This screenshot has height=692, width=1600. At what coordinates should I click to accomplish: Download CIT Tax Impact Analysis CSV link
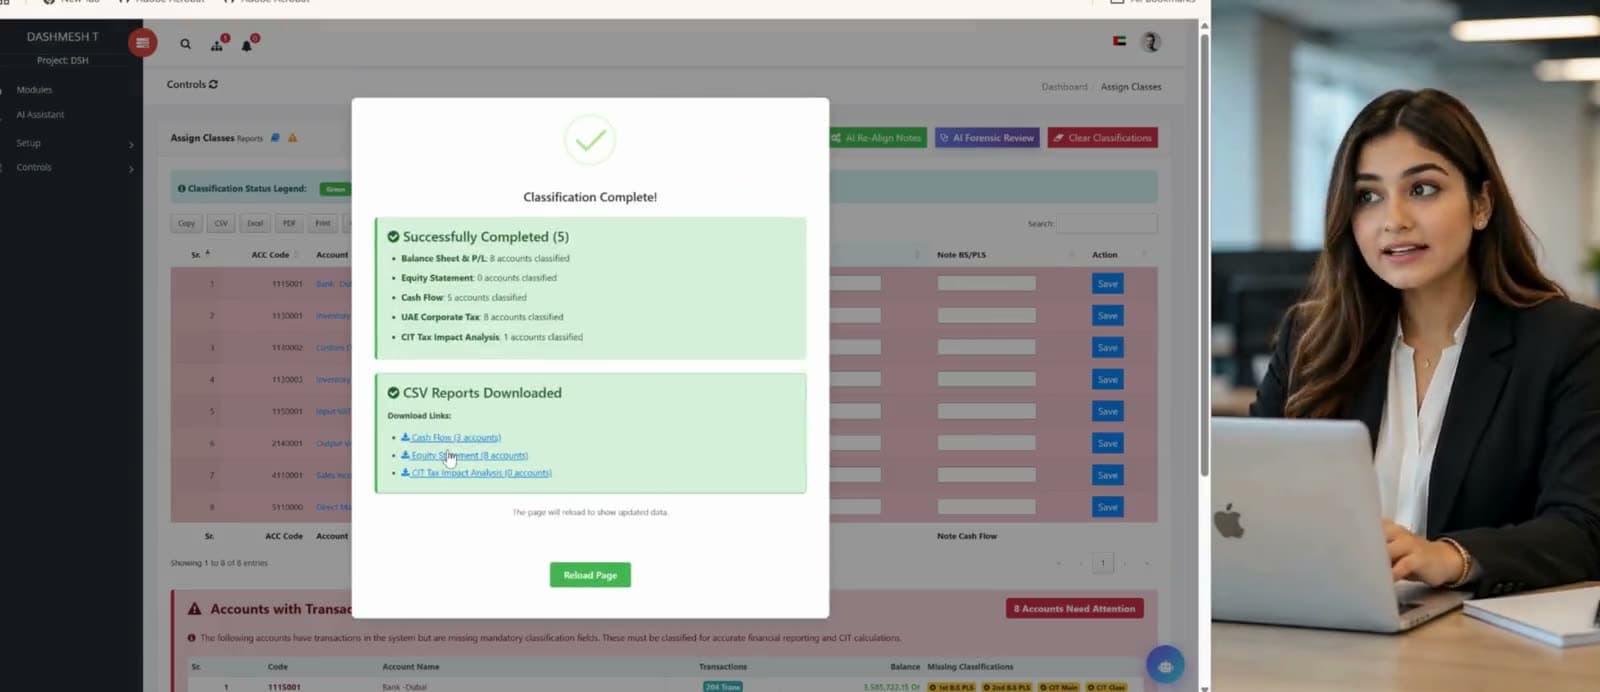tap(477, 473)
